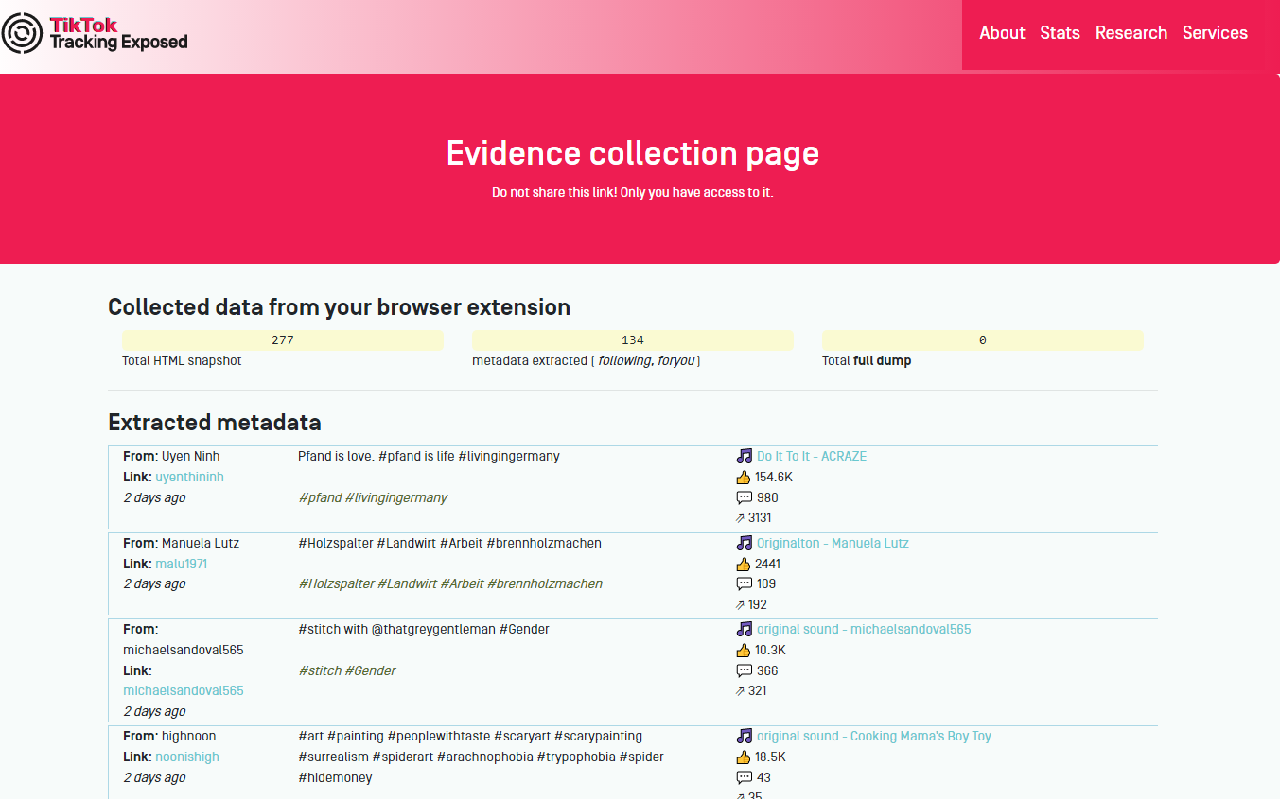
Task: Click thumbs-up icon next to 18.5K
Action: pos(743,757)
